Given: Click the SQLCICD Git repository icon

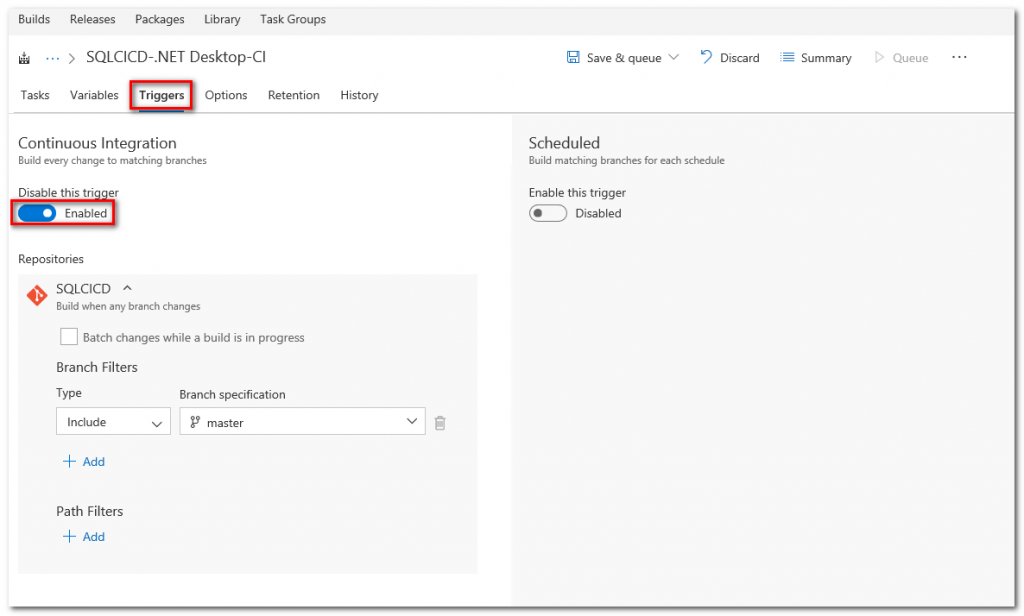Looking at the screenshot, I should pyautogui.click(x=36, y=296).
